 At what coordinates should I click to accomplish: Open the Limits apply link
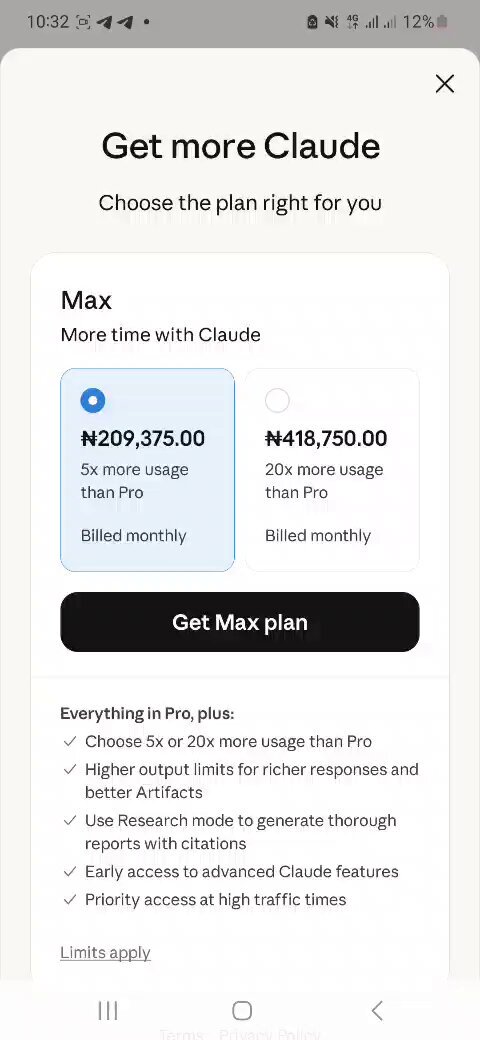[x=105, y=952]
